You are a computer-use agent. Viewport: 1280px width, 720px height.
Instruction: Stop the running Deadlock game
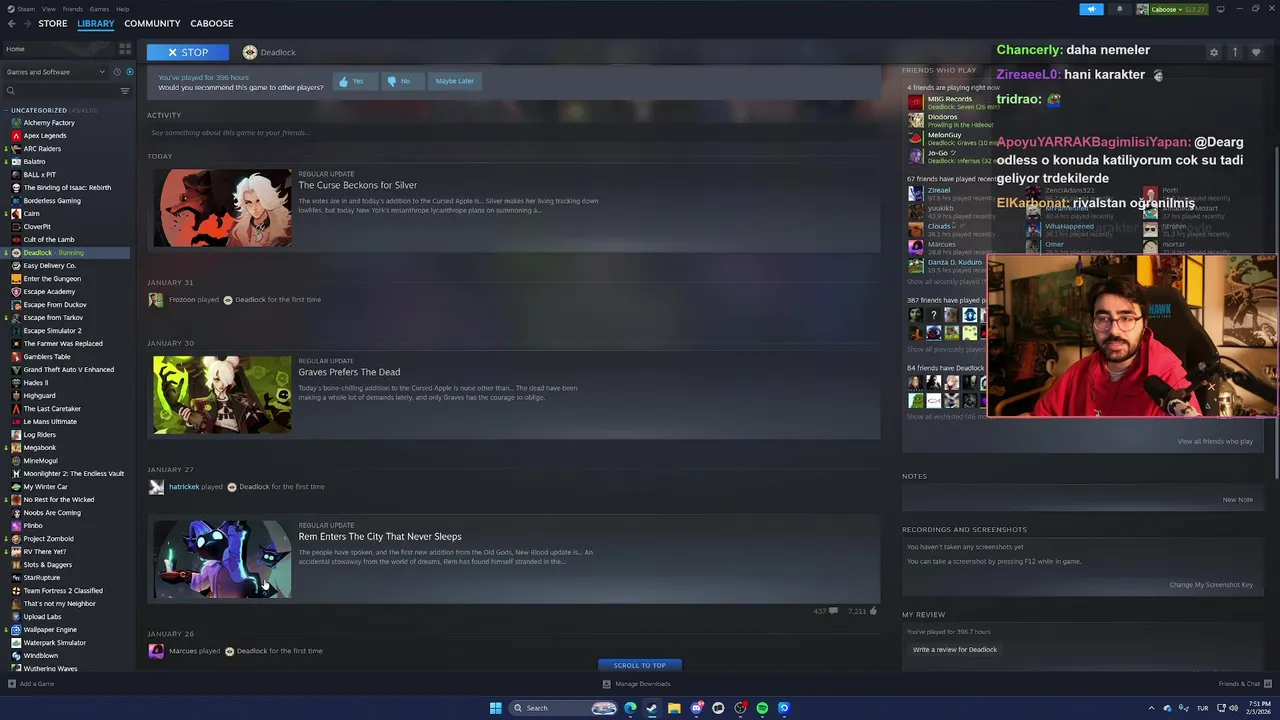click(x=188, y=52)
